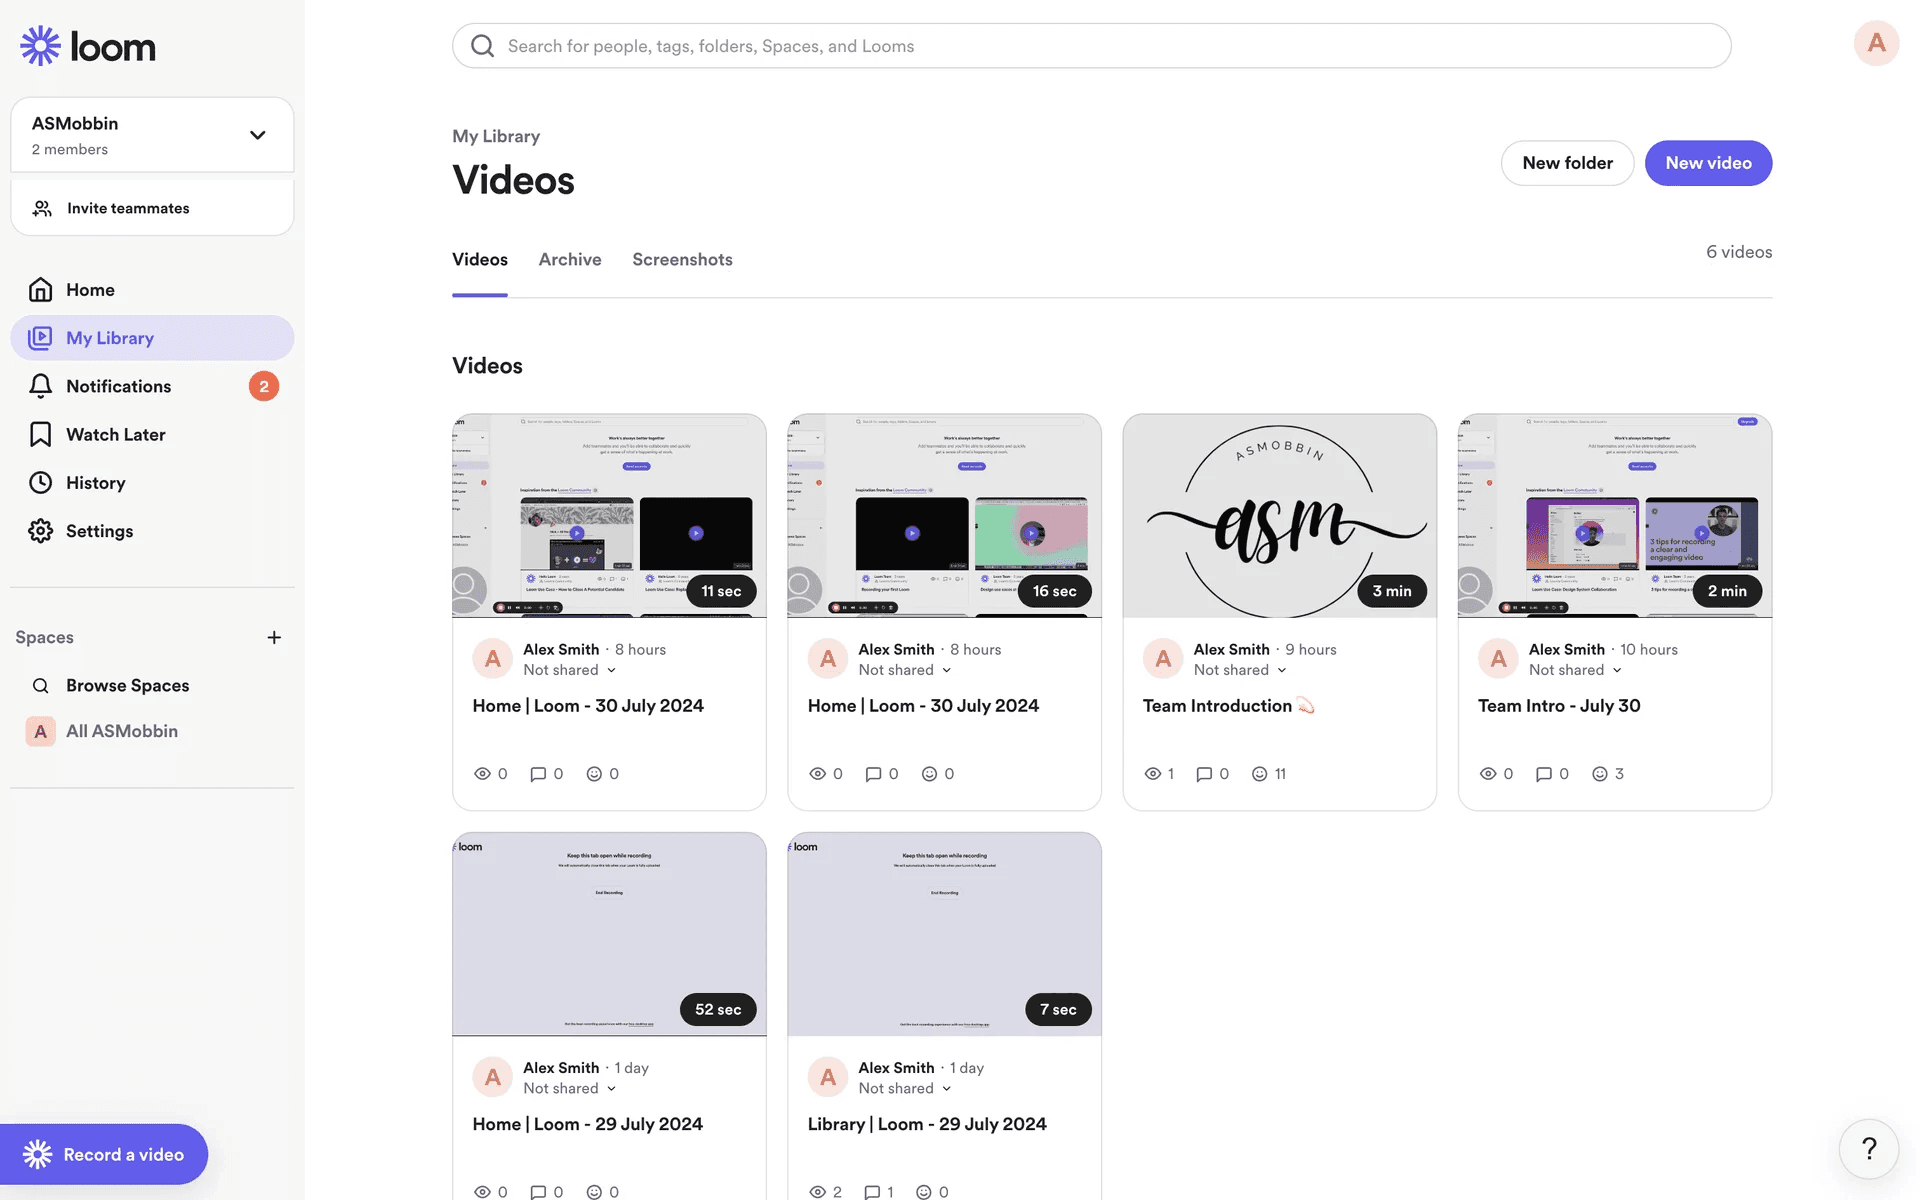Open Not shared dropdown on Team Intro - July 30
Image resolution: width=1920 pixels, height=1200 pixels.
tap(1575, 670)
